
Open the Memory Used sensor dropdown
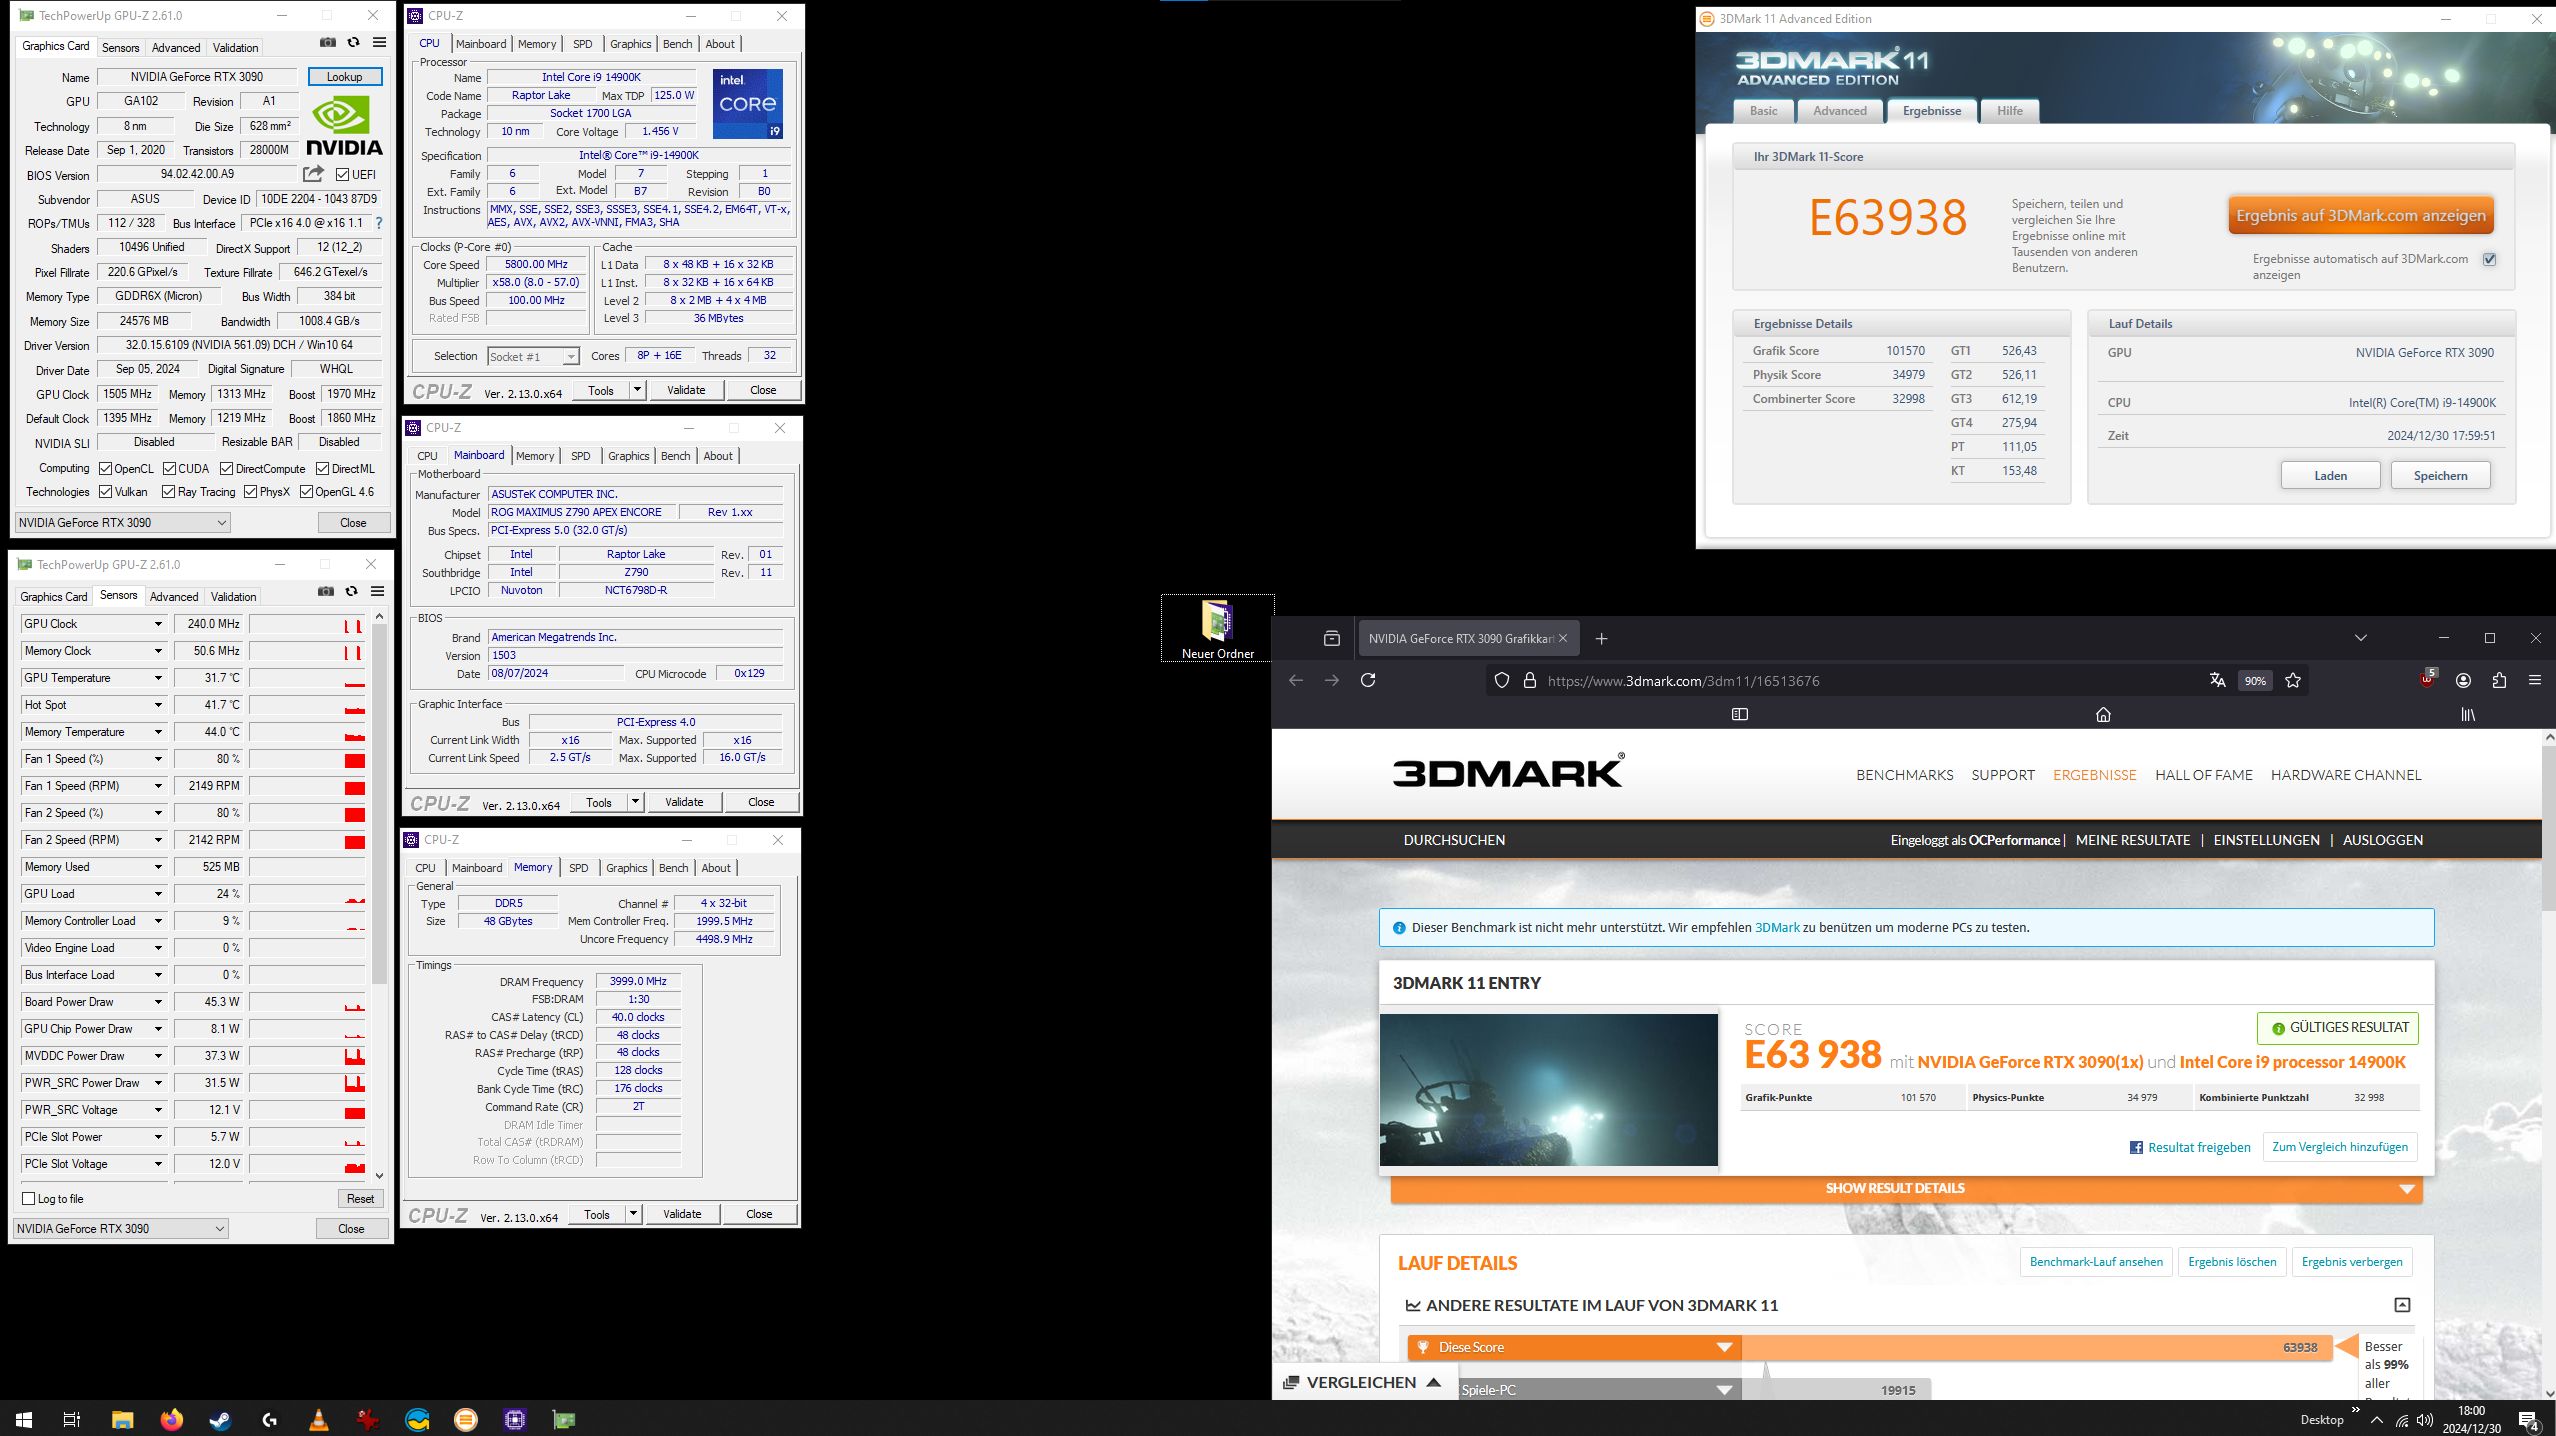(x=158, y=867)
